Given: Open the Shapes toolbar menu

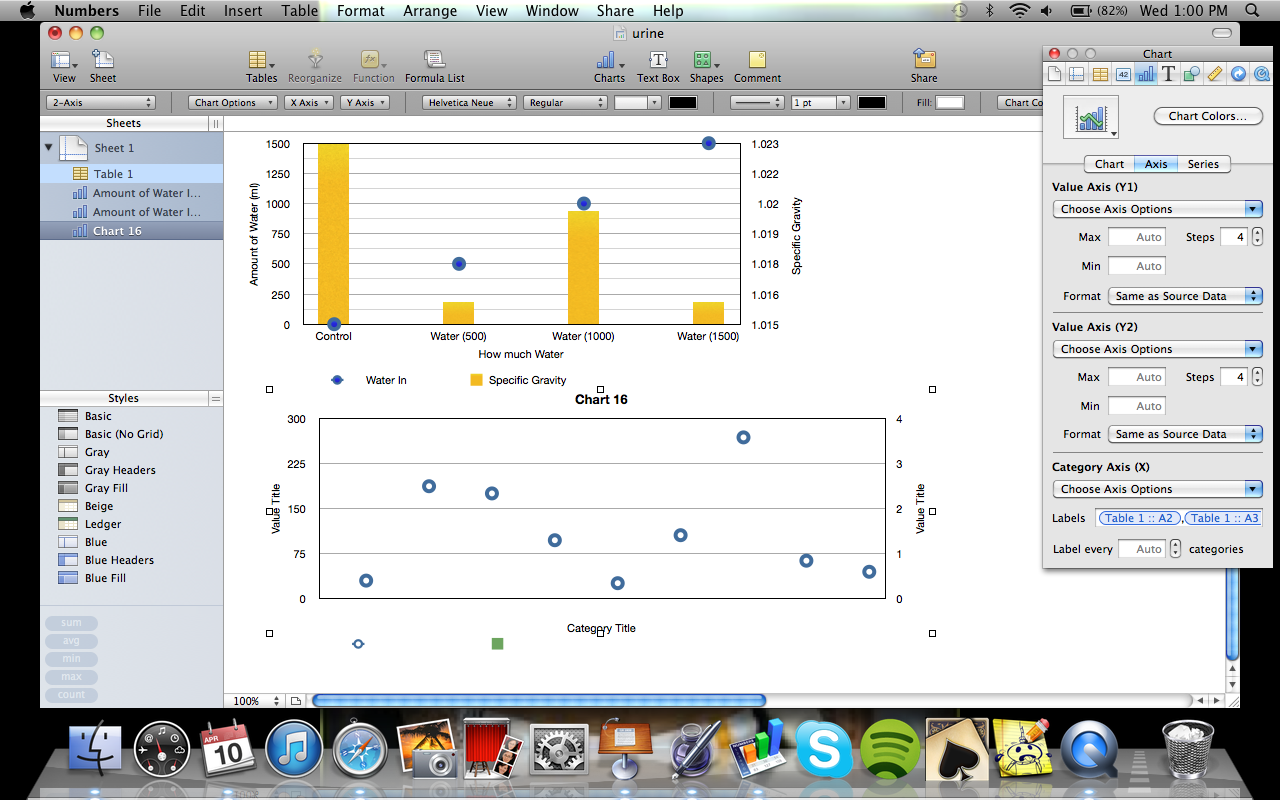Looking at the screenshot, I should 706,66.
